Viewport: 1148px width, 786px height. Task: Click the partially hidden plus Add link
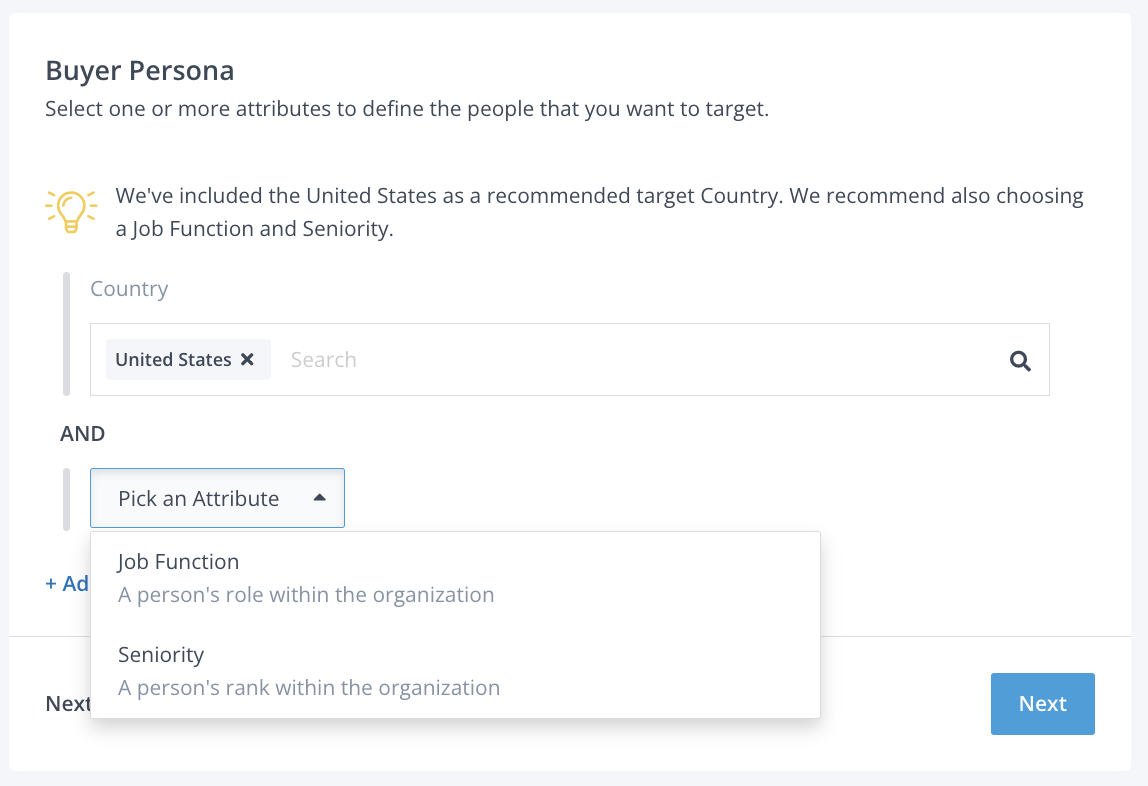pos(66,583)
